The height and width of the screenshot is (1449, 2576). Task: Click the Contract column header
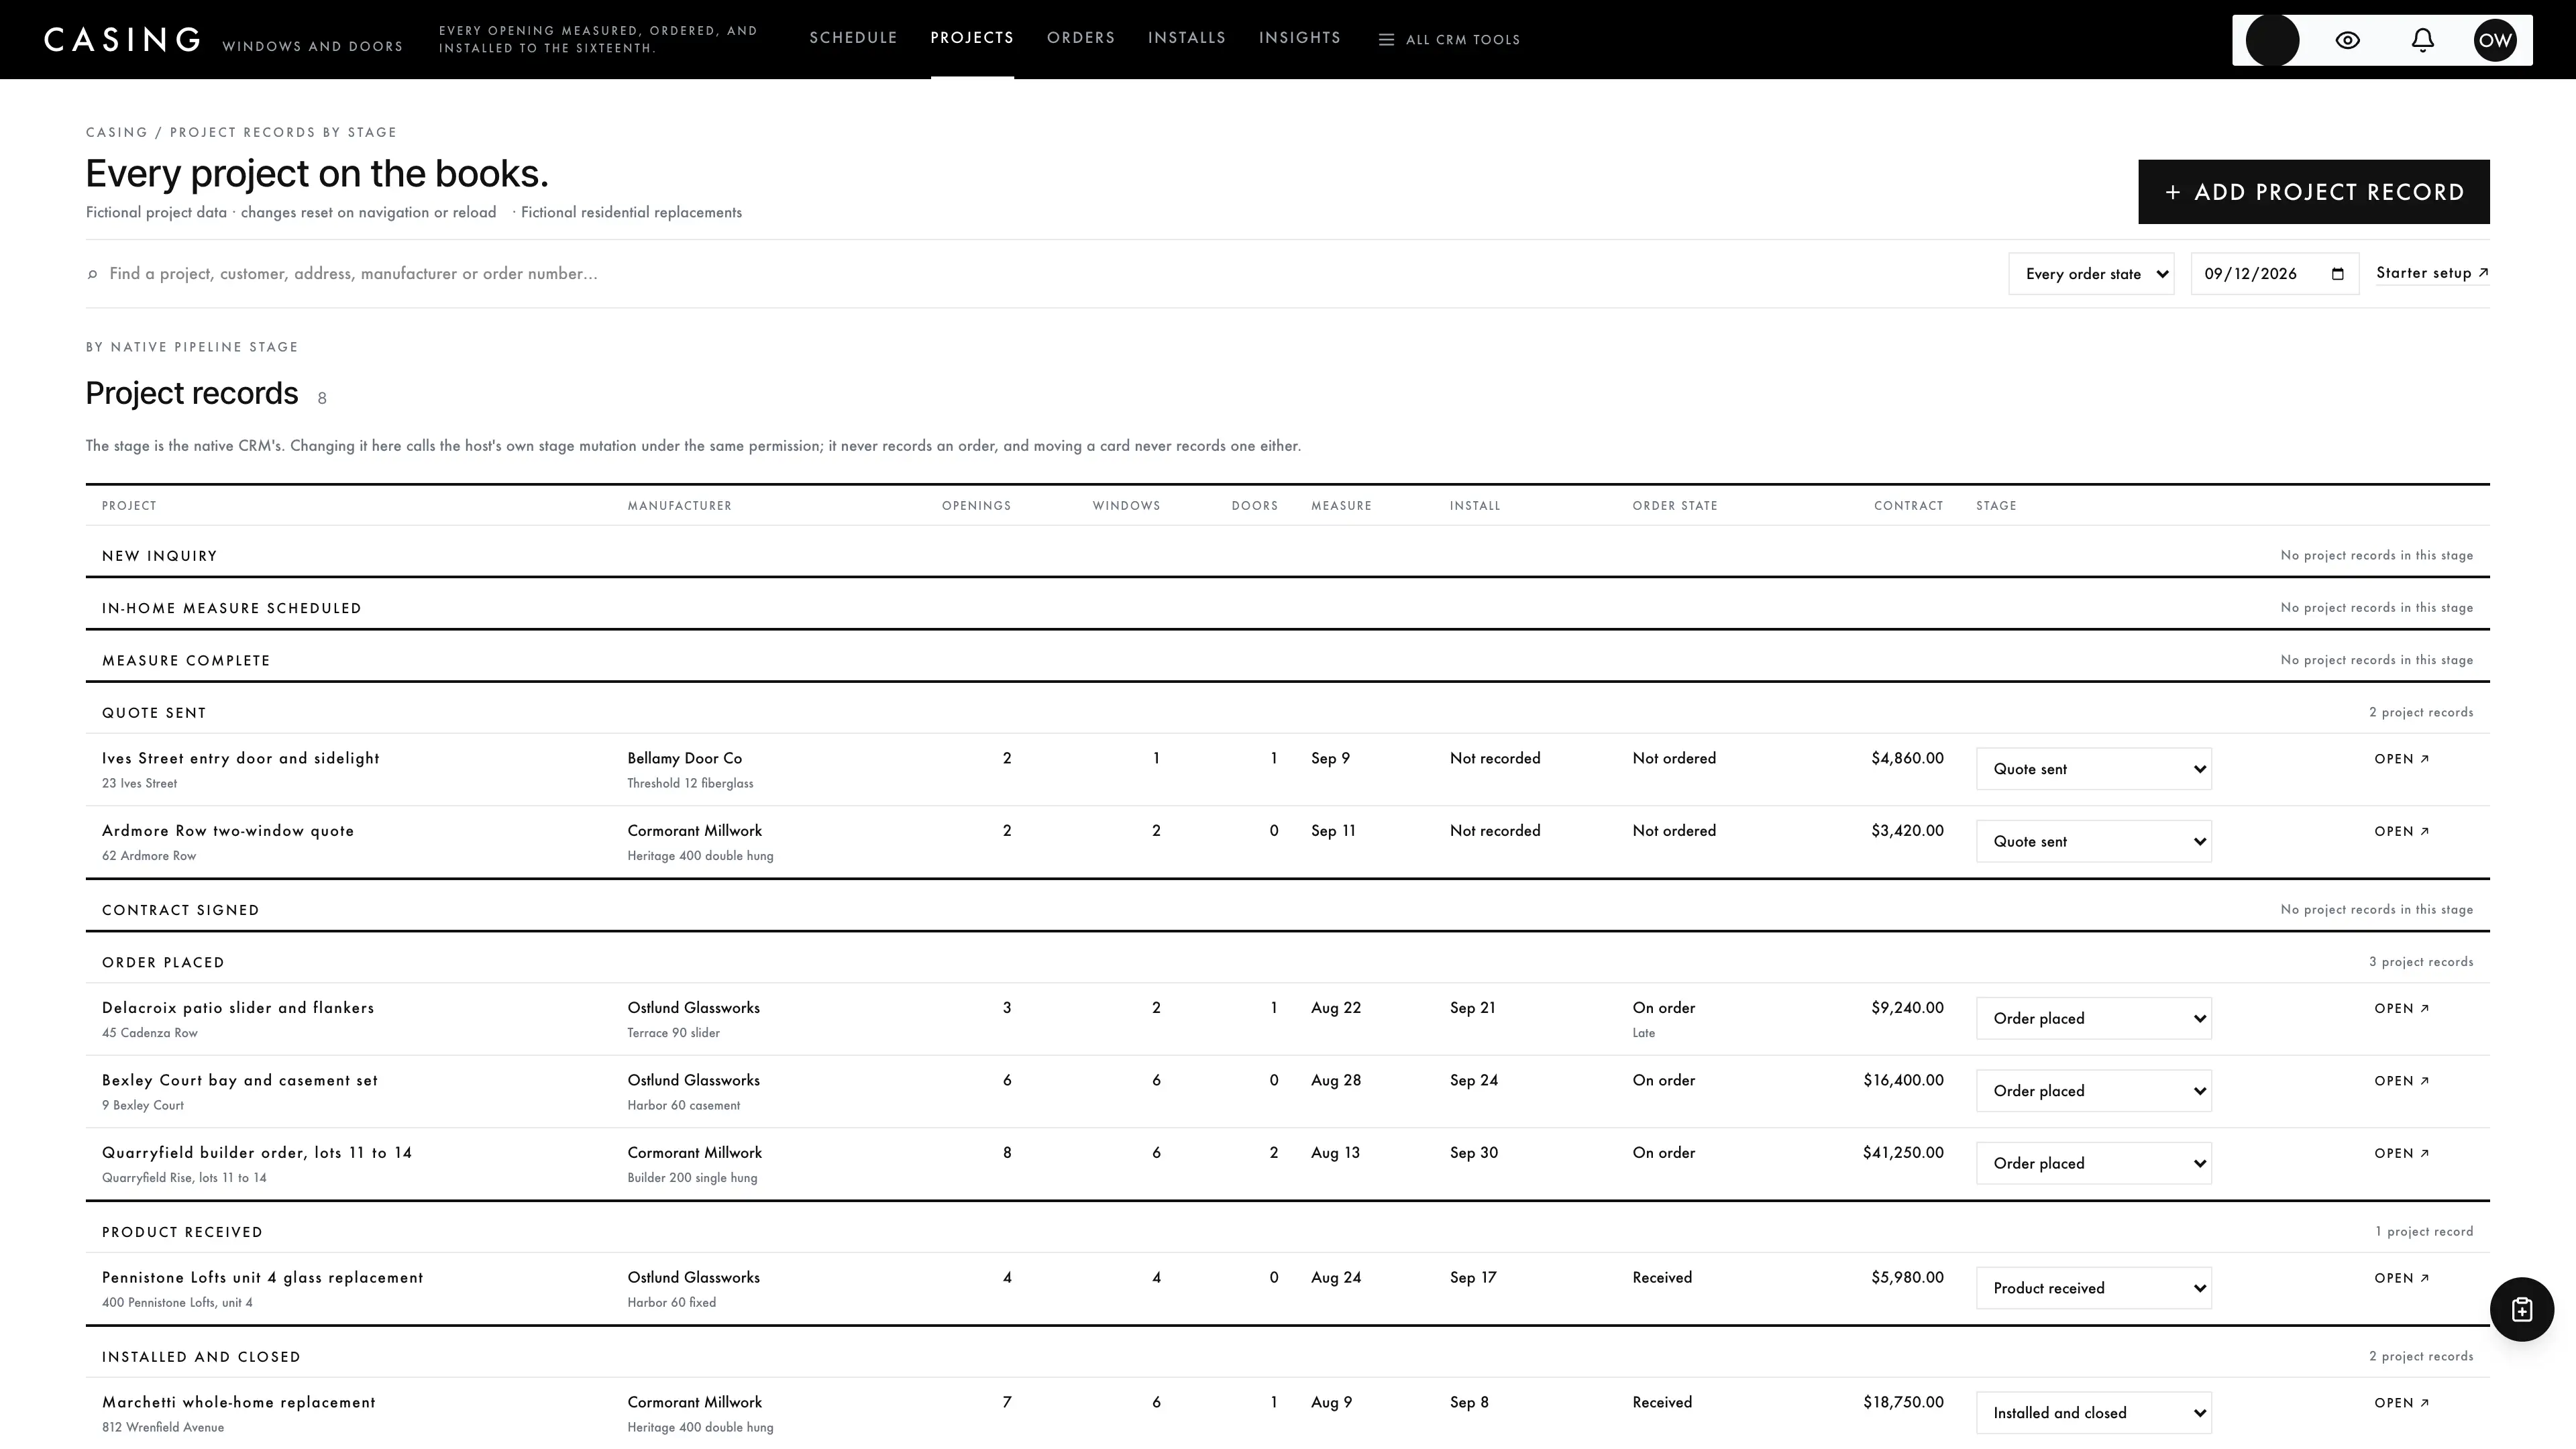coord(1908,506)
